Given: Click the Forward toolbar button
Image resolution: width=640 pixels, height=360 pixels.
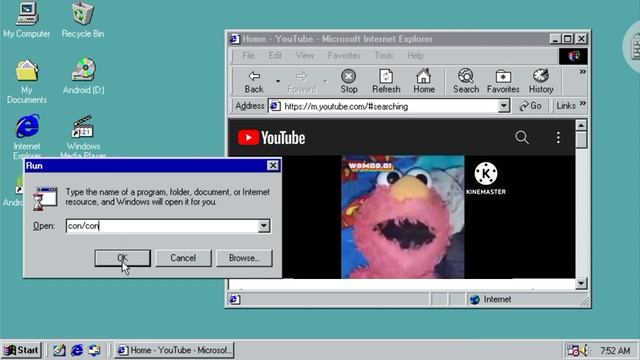Looking at the screenshot, I should click(x=302, y=82).
